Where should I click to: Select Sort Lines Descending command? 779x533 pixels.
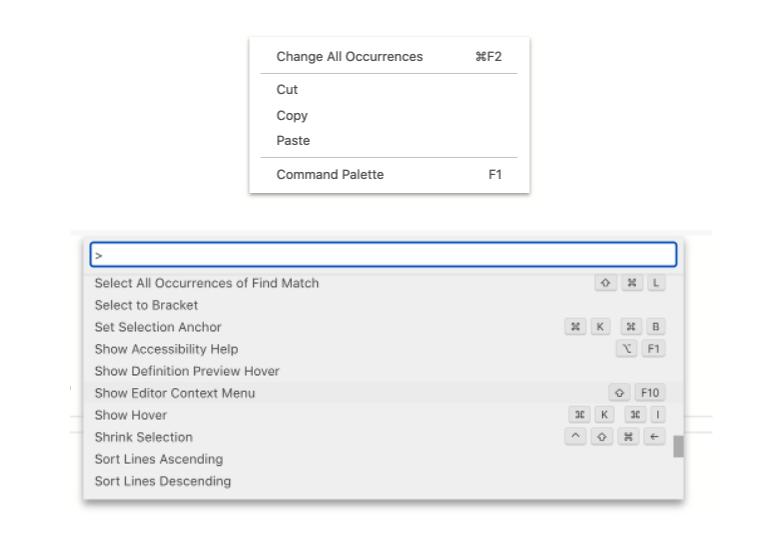[163, 481]
